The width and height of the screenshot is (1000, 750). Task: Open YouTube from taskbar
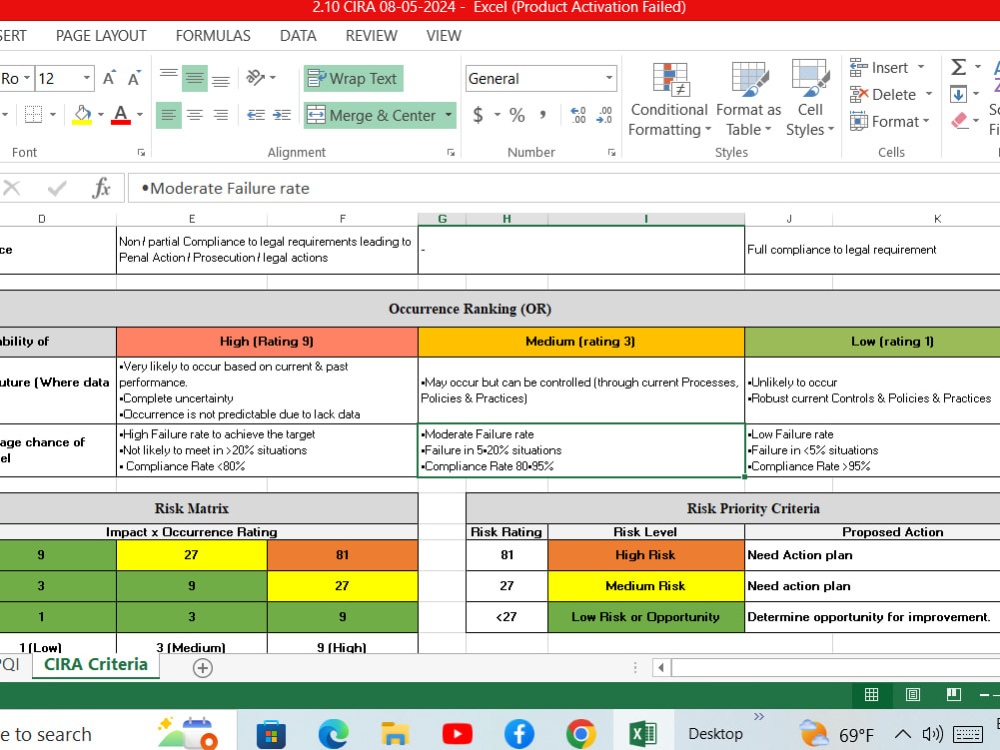pyautogui.click(x=457, y=733)
